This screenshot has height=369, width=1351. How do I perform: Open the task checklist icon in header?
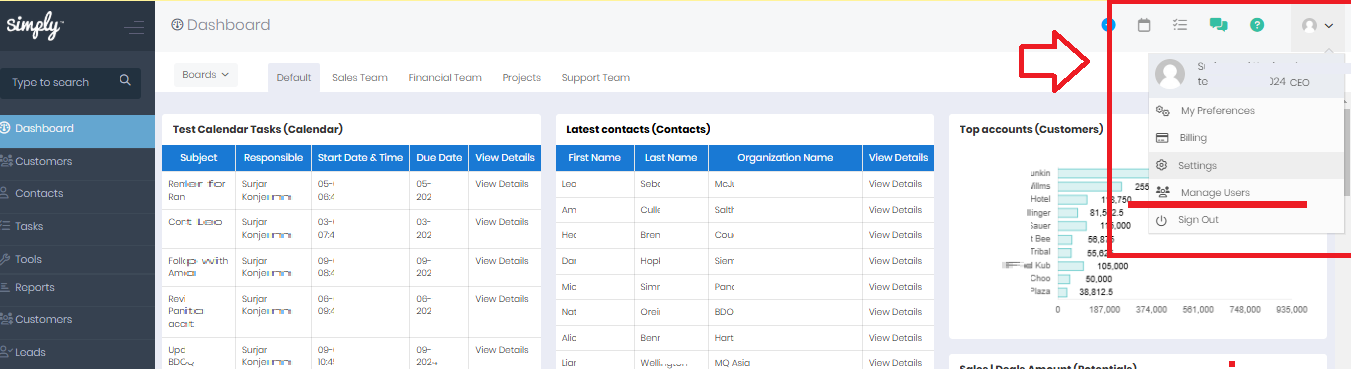(x=1180, y=25)
